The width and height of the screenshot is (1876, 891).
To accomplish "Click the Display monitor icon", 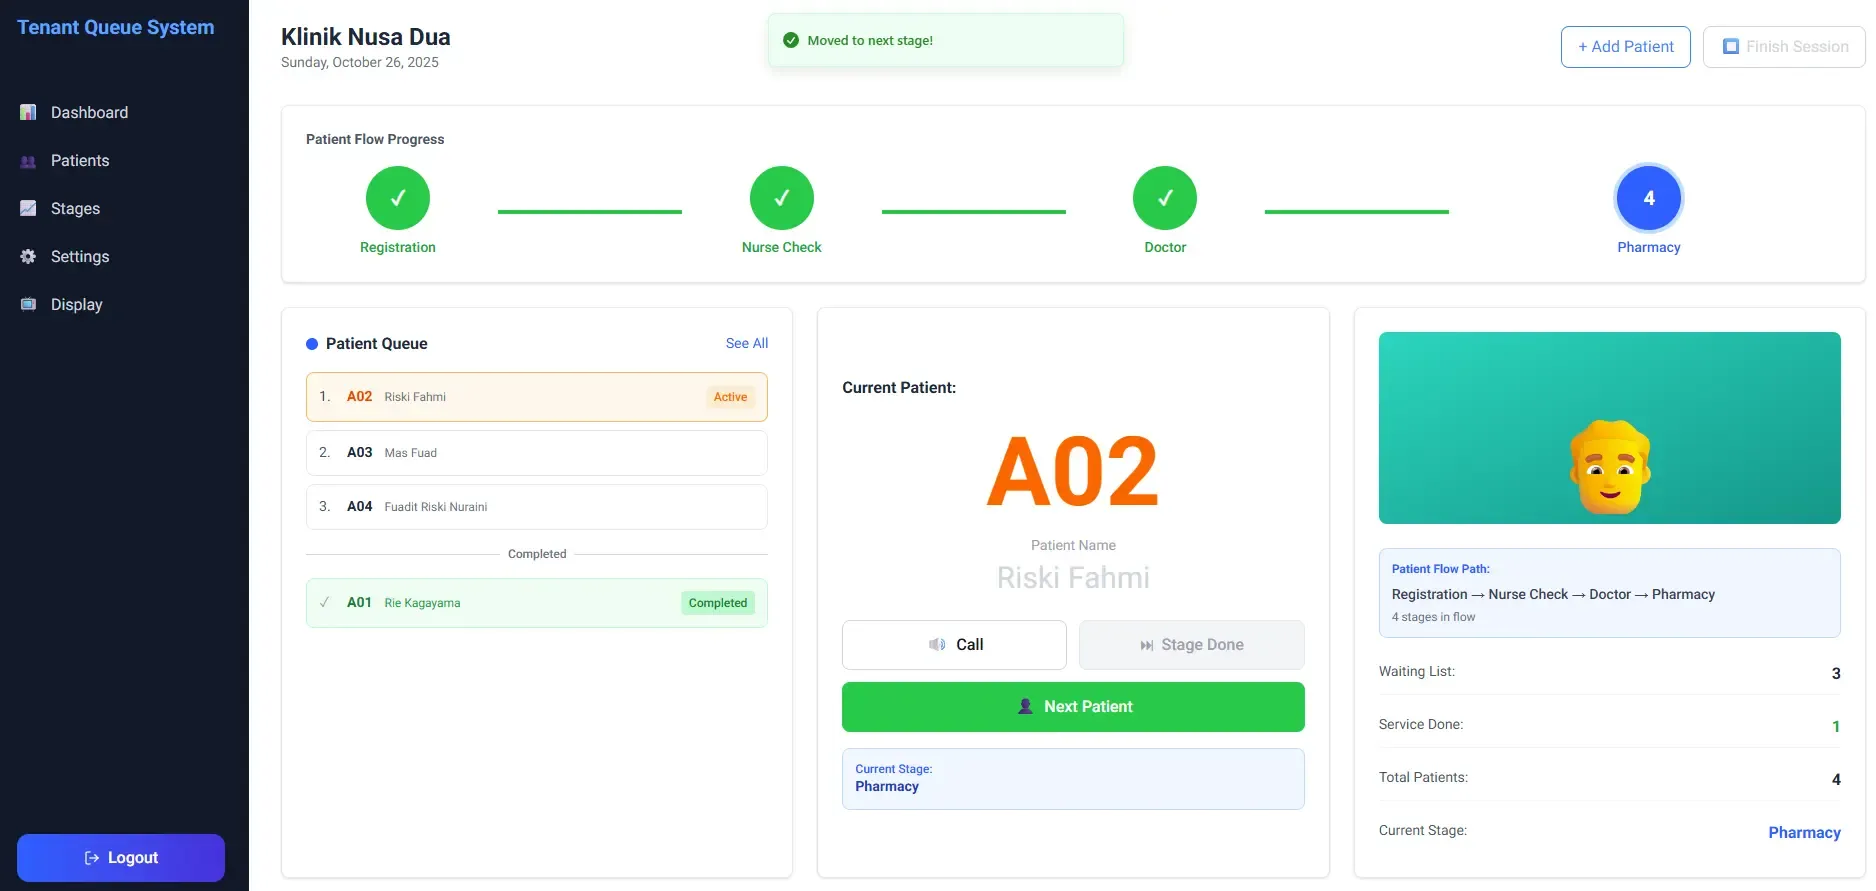I will 27,304.
